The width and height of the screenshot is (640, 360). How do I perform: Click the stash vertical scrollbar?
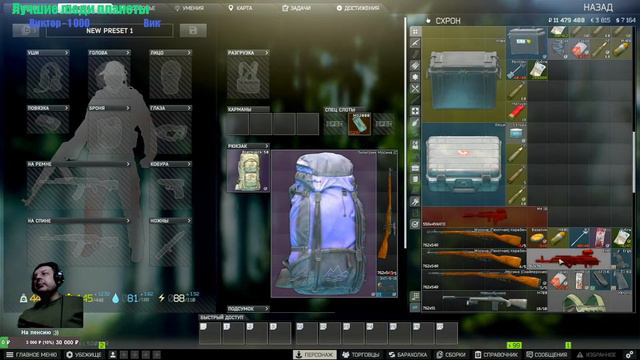(x=633, y=163)
